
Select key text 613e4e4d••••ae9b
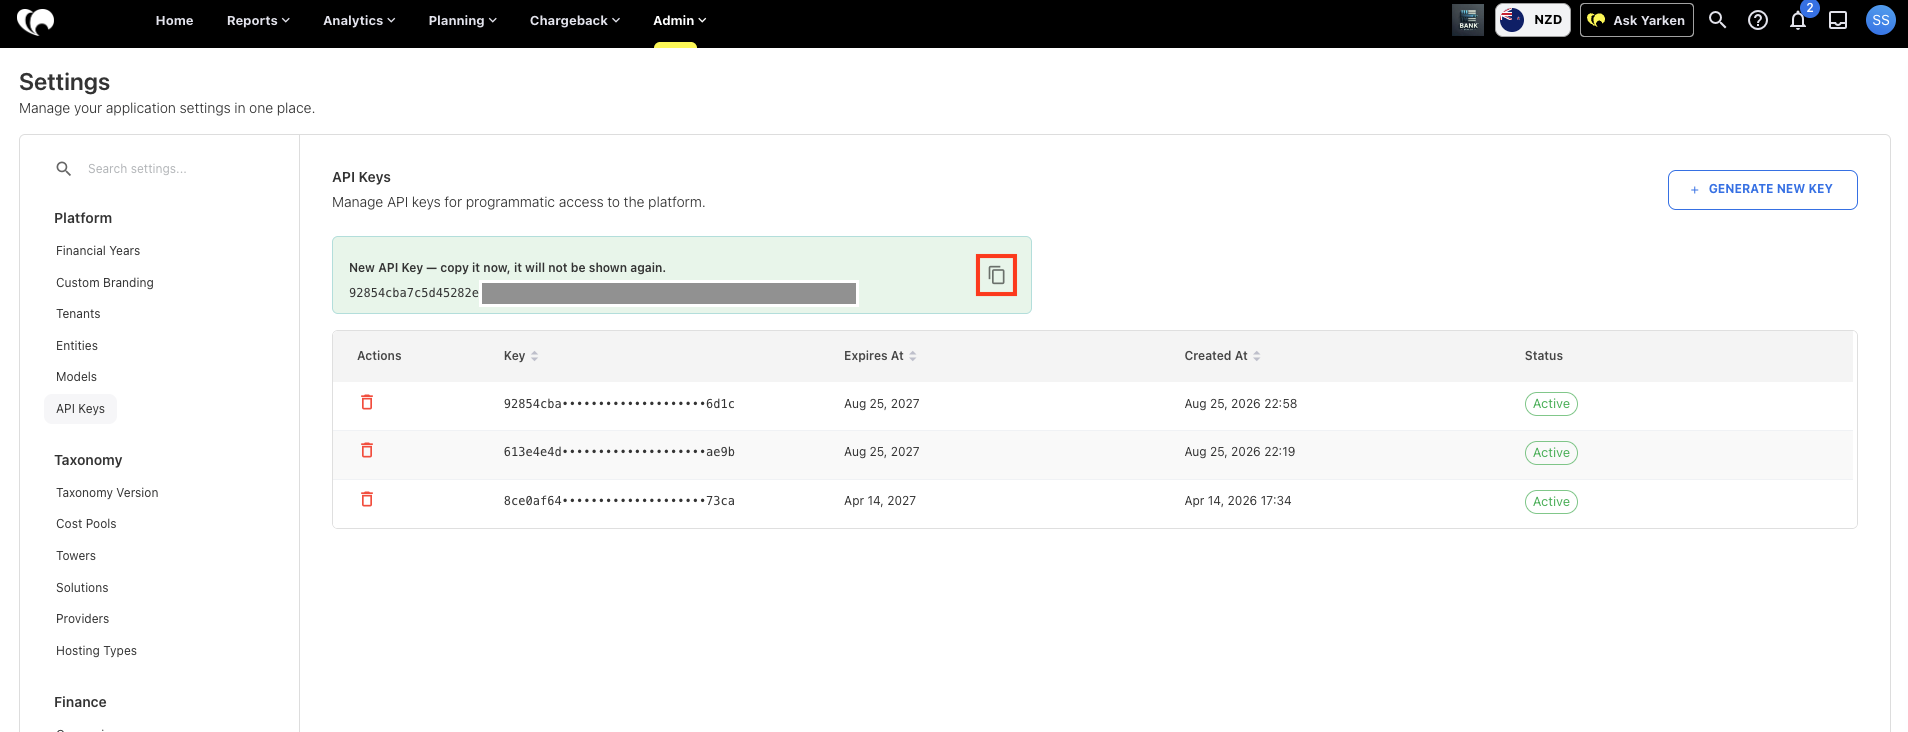(x=619, y=452)
